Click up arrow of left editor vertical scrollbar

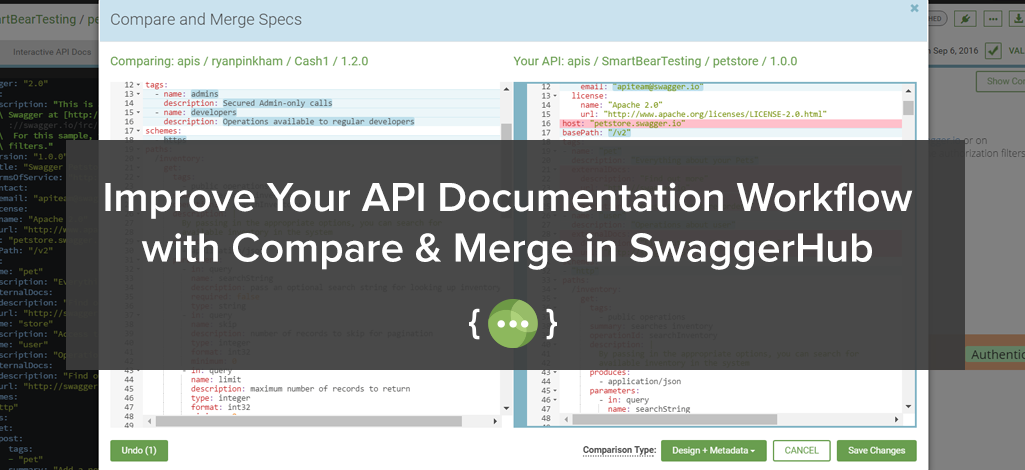tap(506, 87)
